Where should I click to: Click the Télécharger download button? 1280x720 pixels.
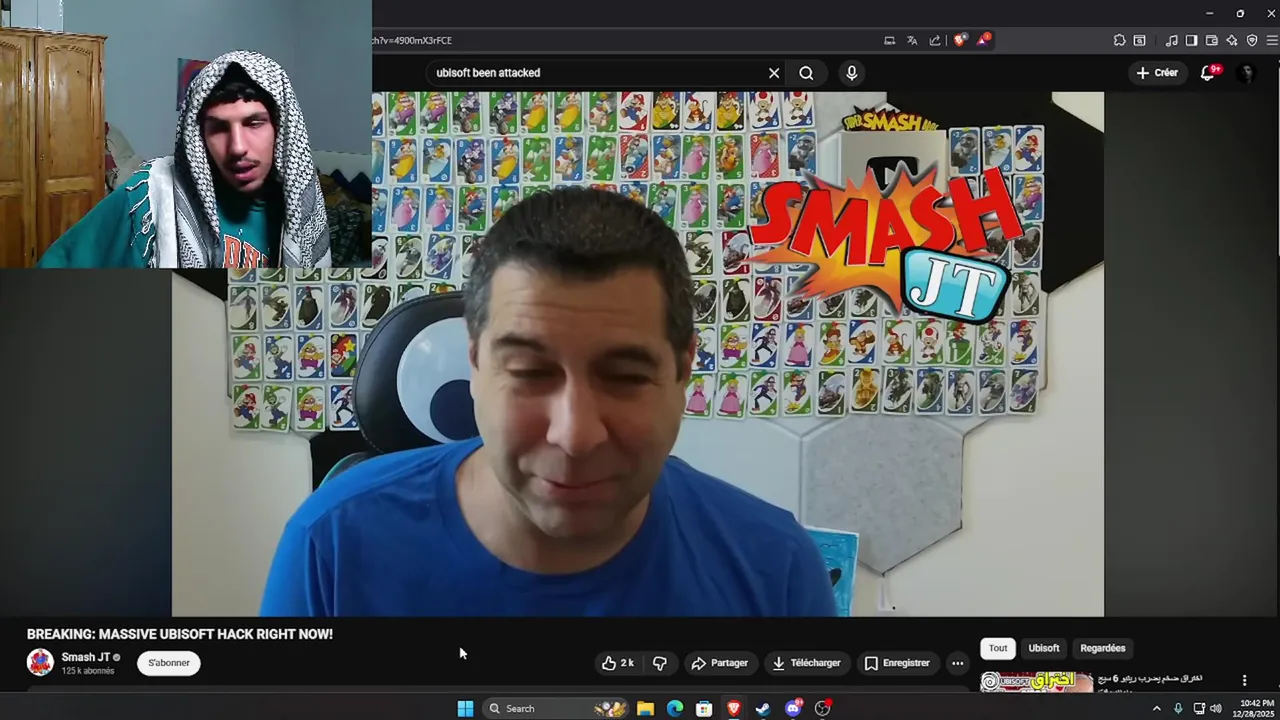(806, 663)
